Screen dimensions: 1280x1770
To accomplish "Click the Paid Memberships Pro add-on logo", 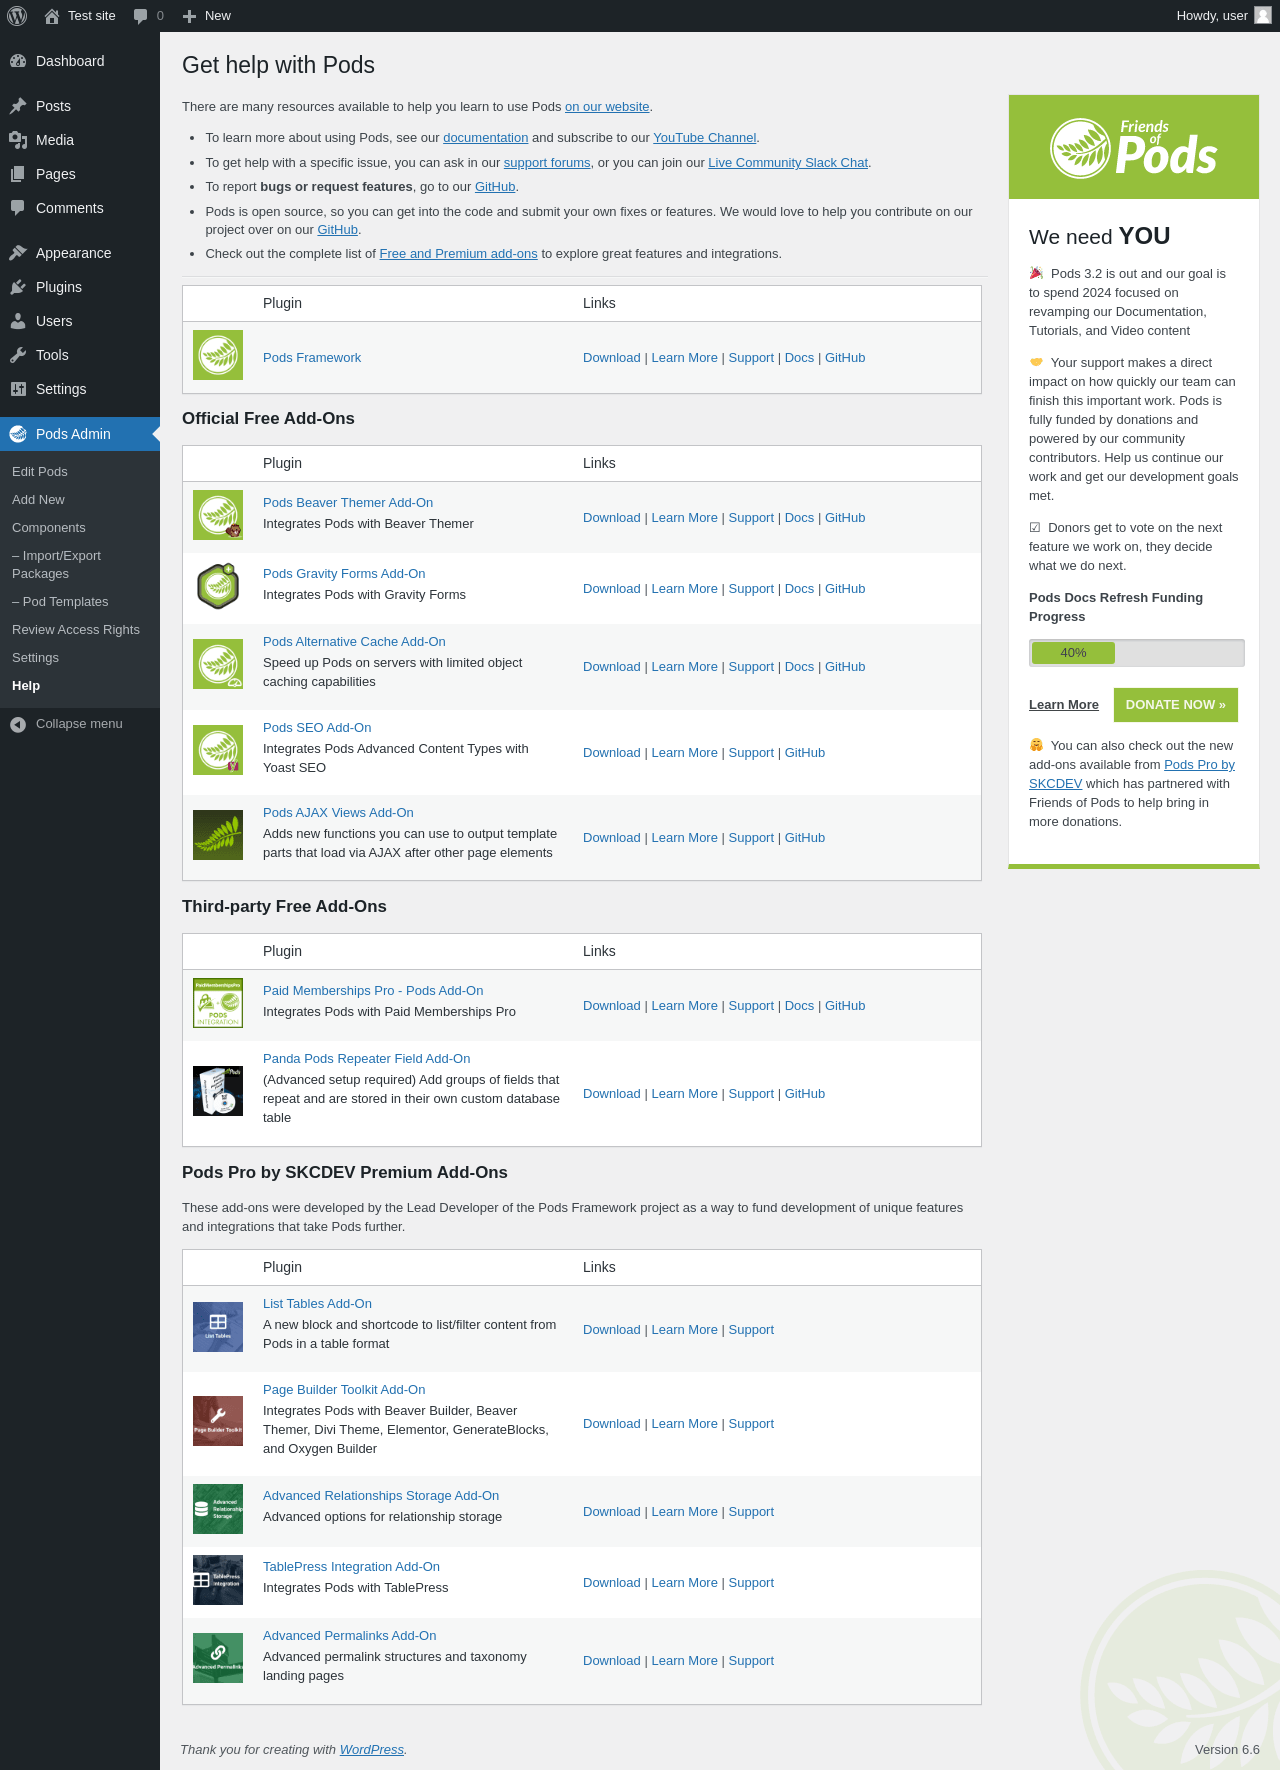I will click(218, 1003).
